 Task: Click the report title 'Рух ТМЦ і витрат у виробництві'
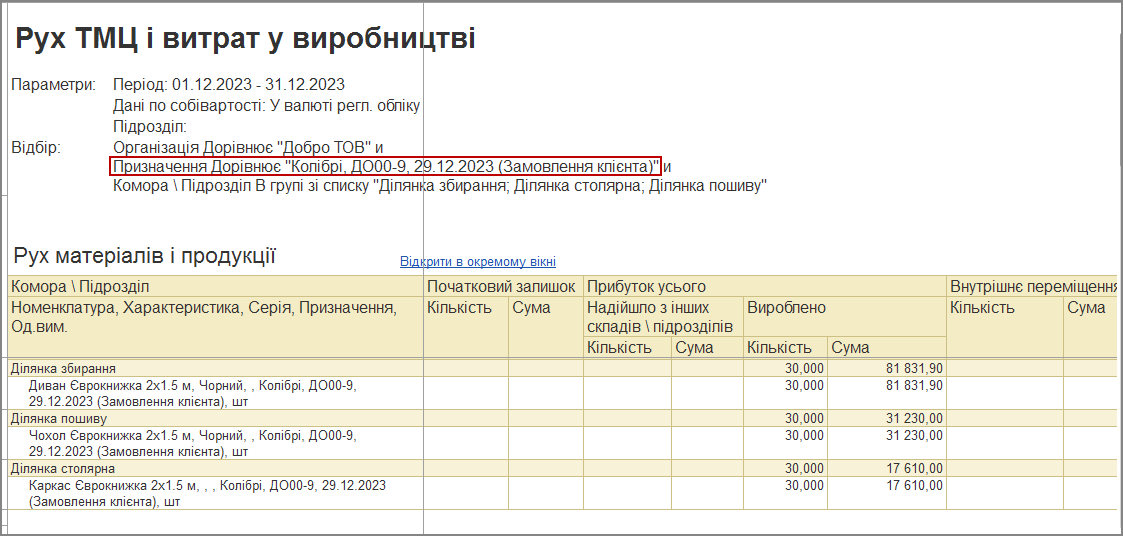tap(245, 39)
